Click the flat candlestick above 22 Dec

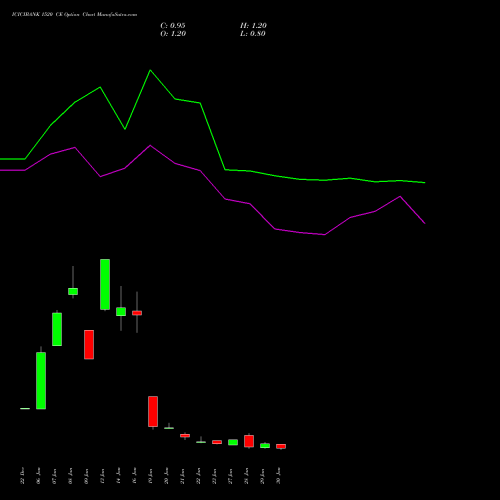pos(25,408)
